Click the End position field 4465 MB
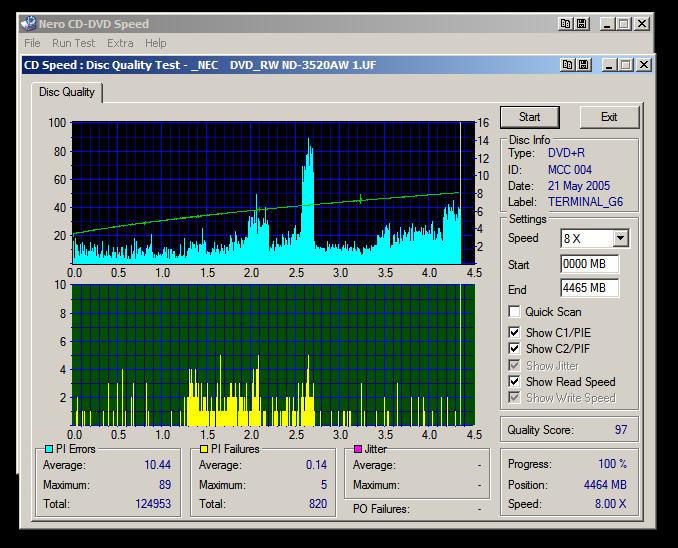 tap(590, 288)
